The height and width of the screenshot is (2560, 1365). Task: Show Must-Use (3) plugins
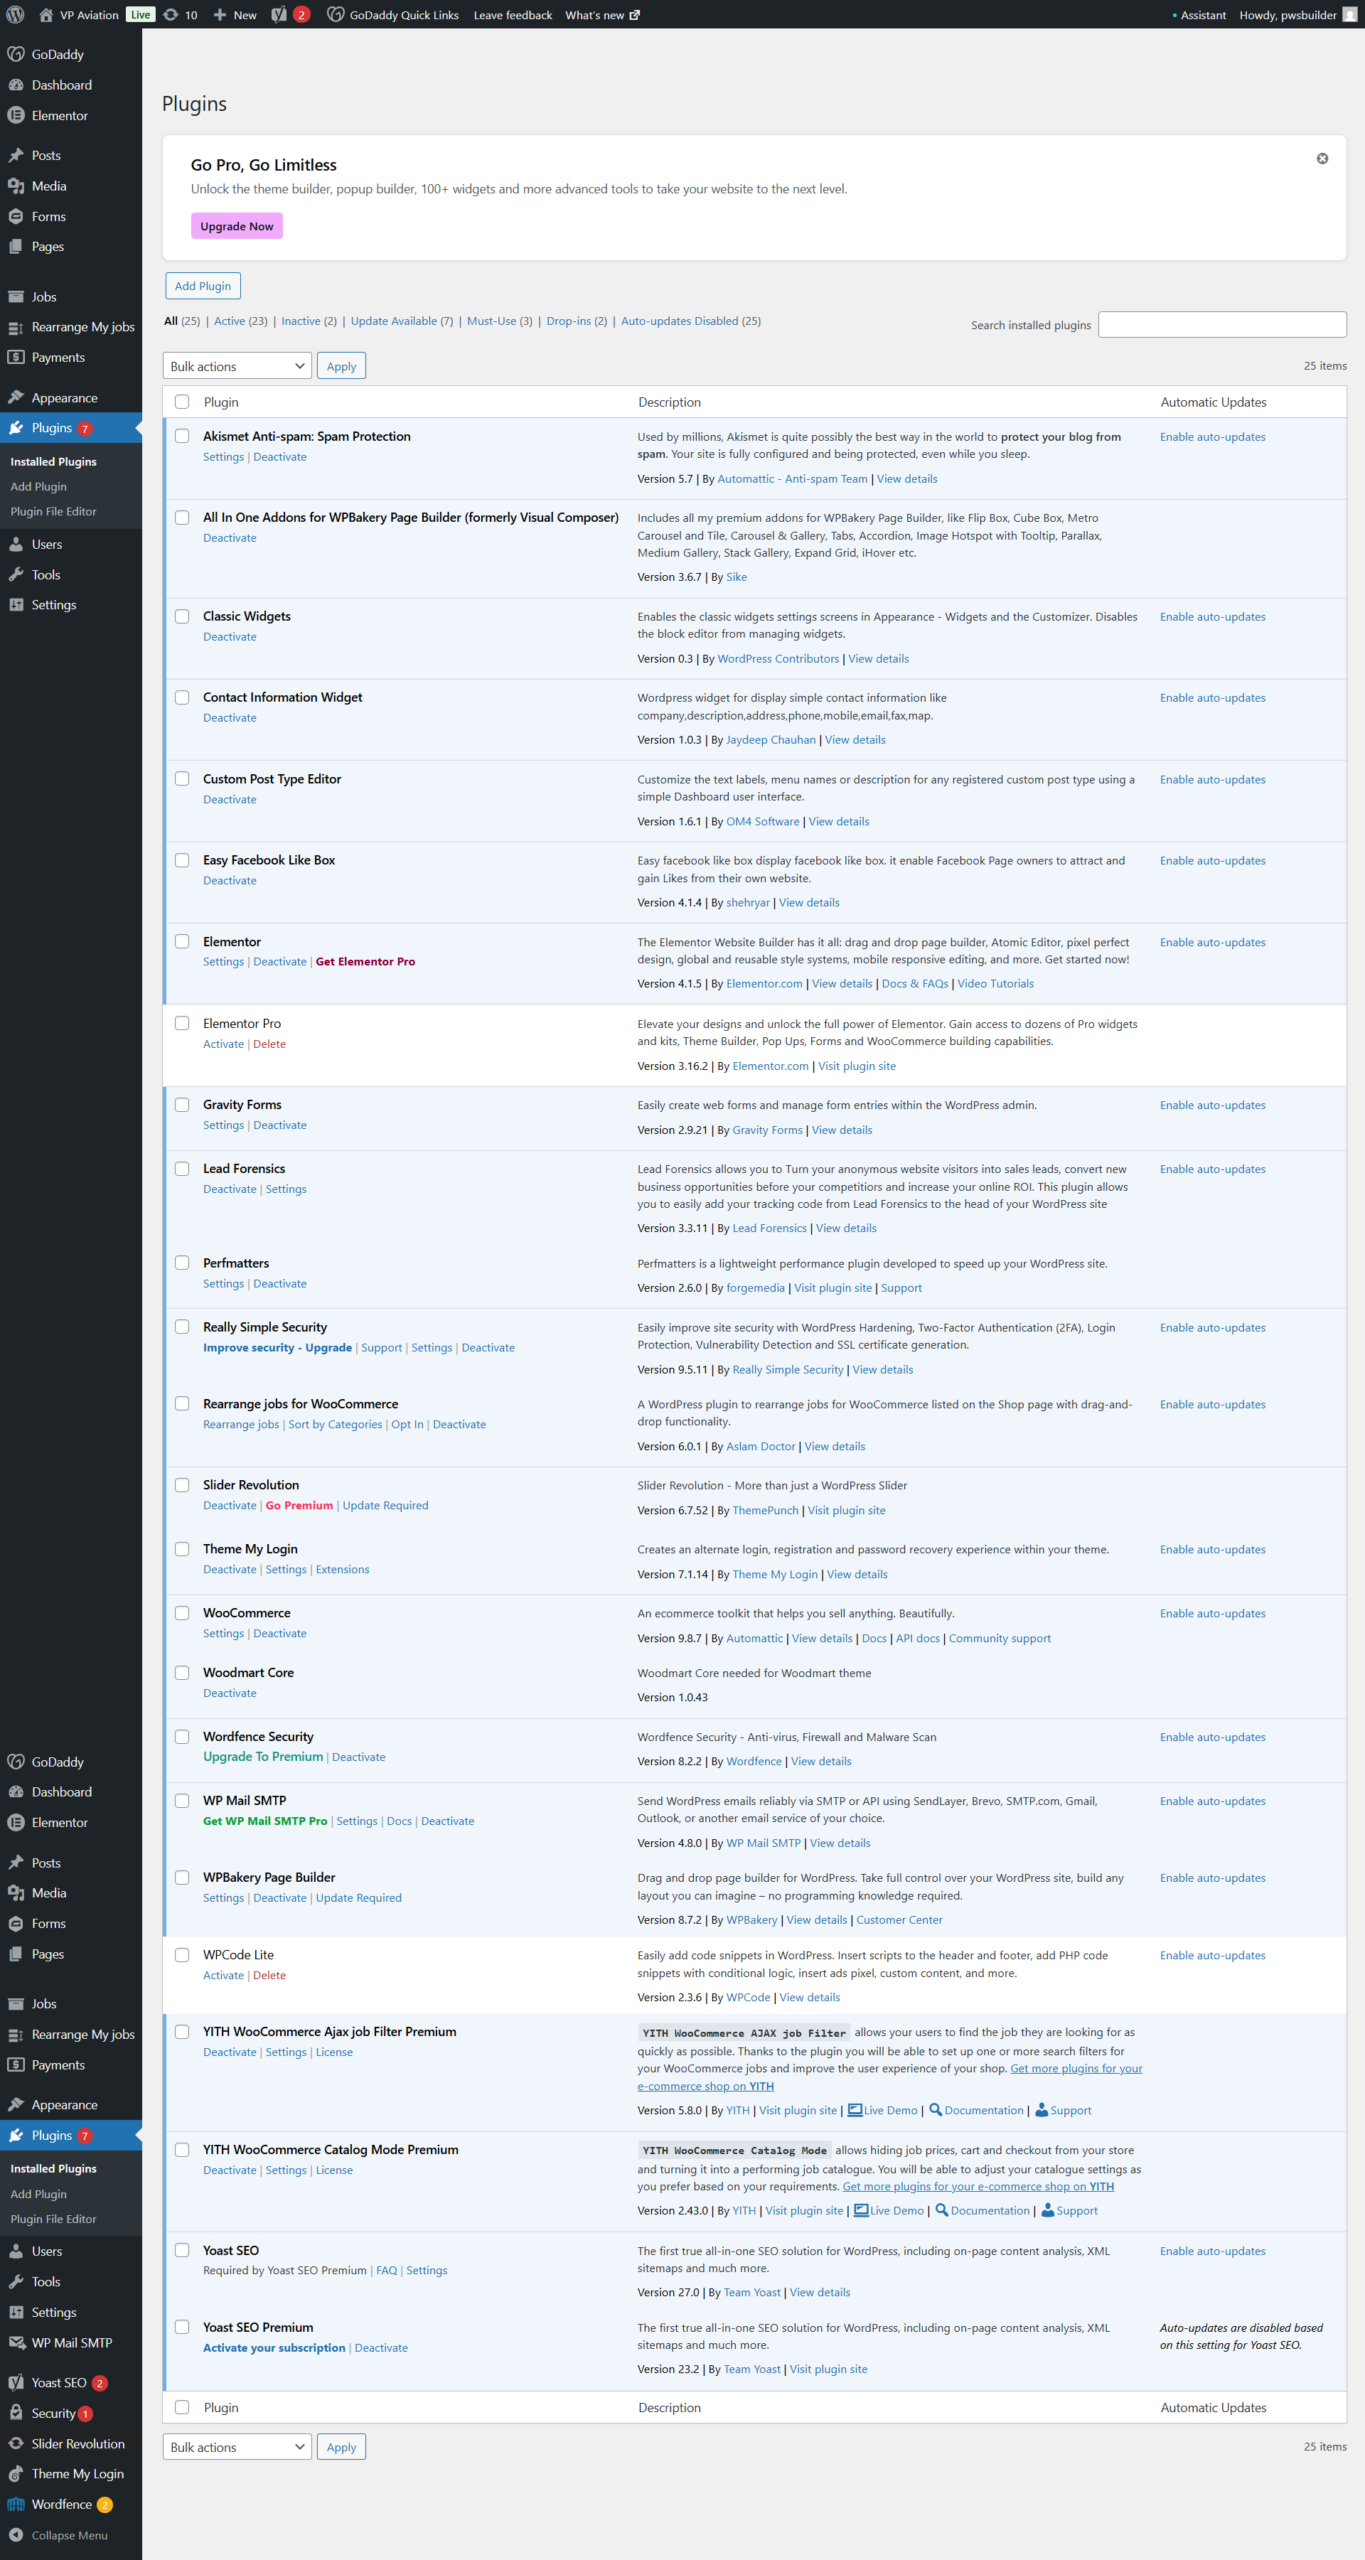[x=500, y=321]
